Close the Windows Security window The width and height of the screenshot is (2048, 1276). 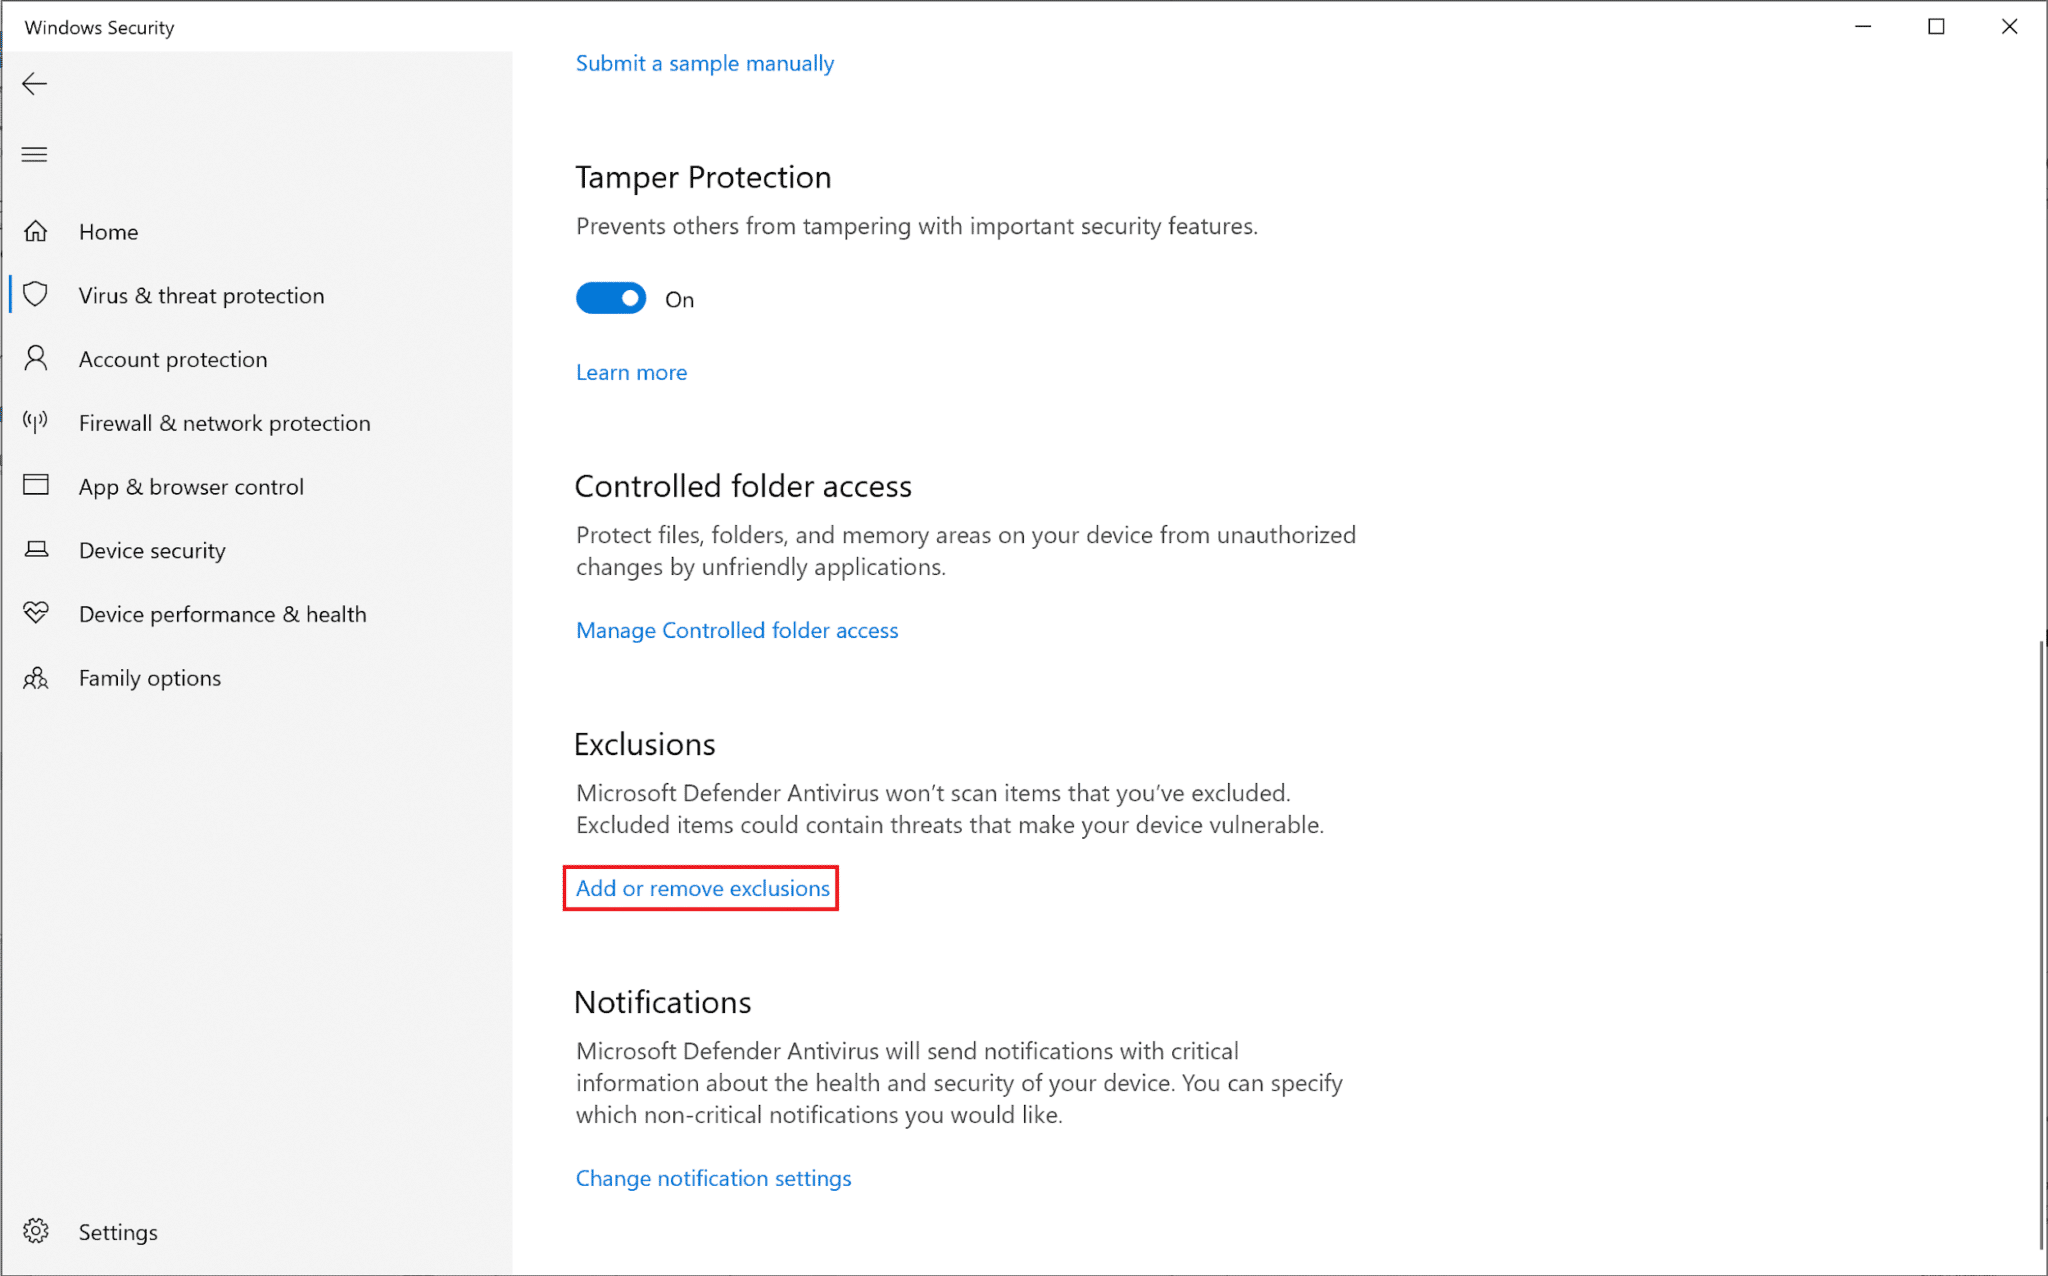2009,27
